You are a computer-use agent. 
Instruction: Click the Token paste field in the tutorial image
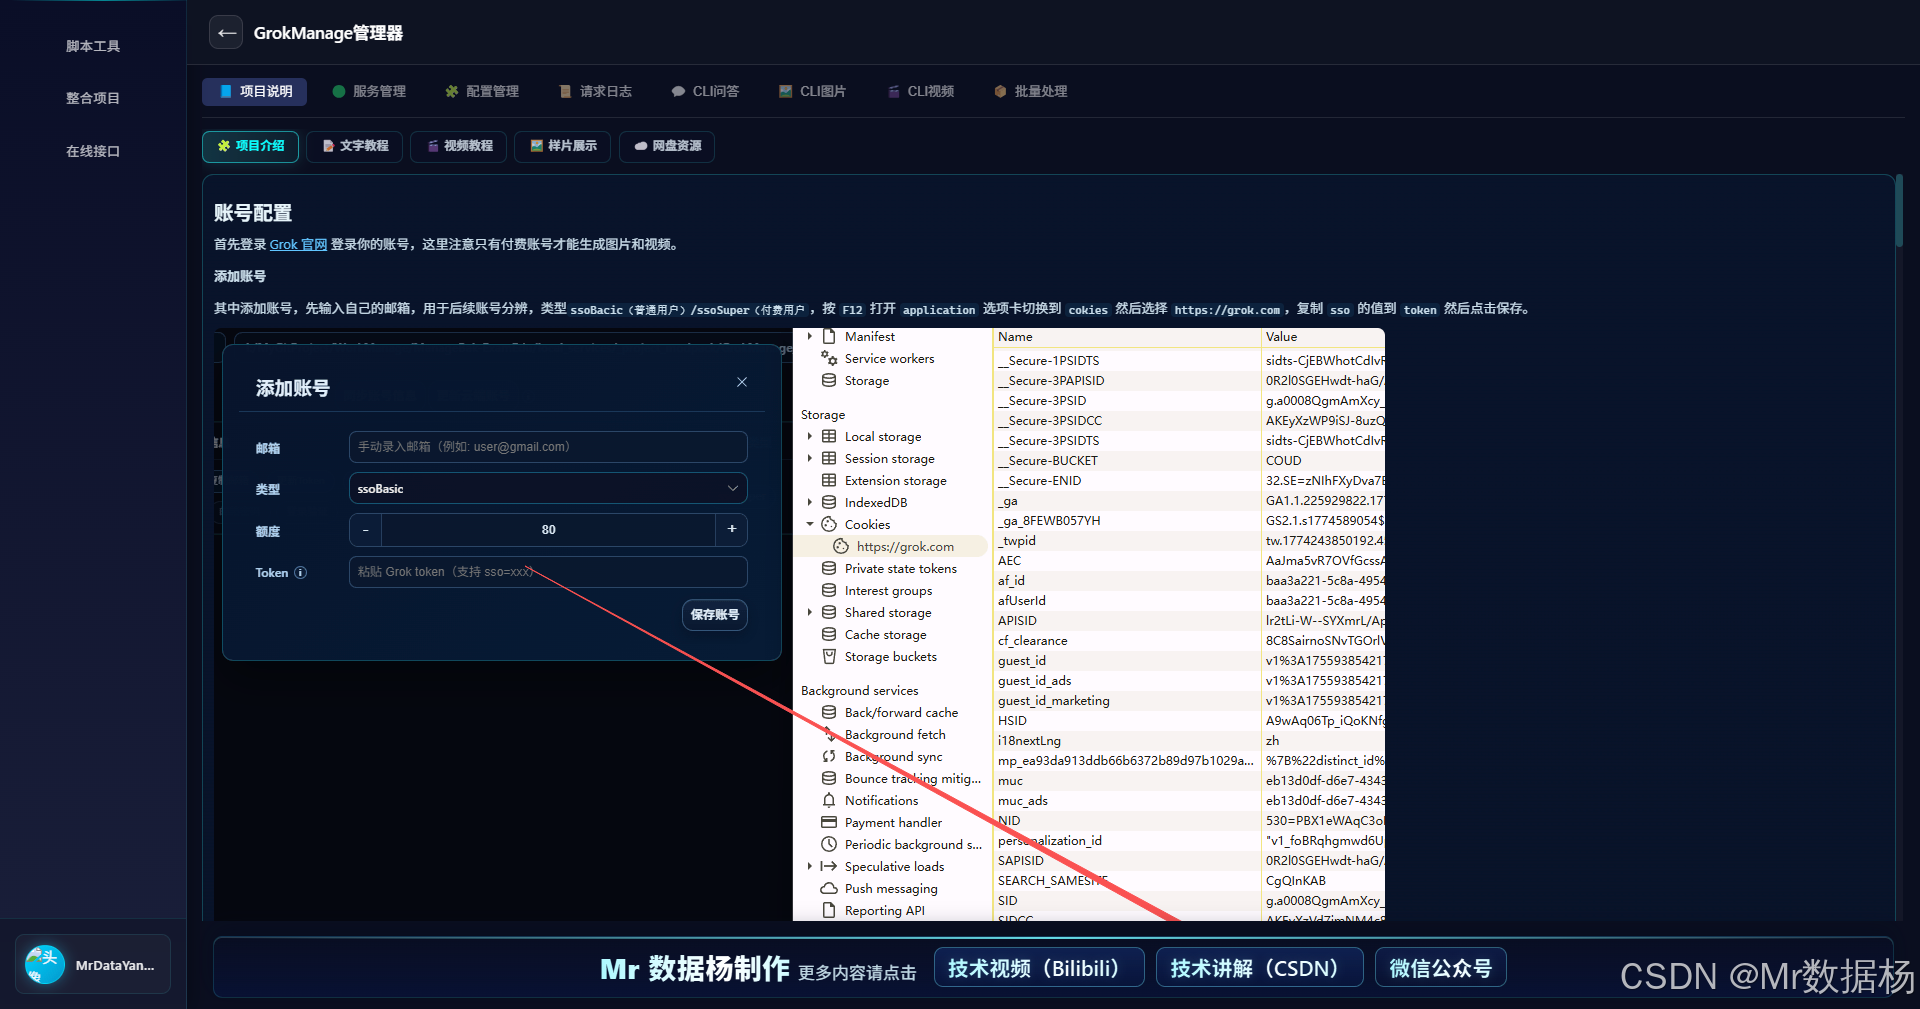(548, 572)
